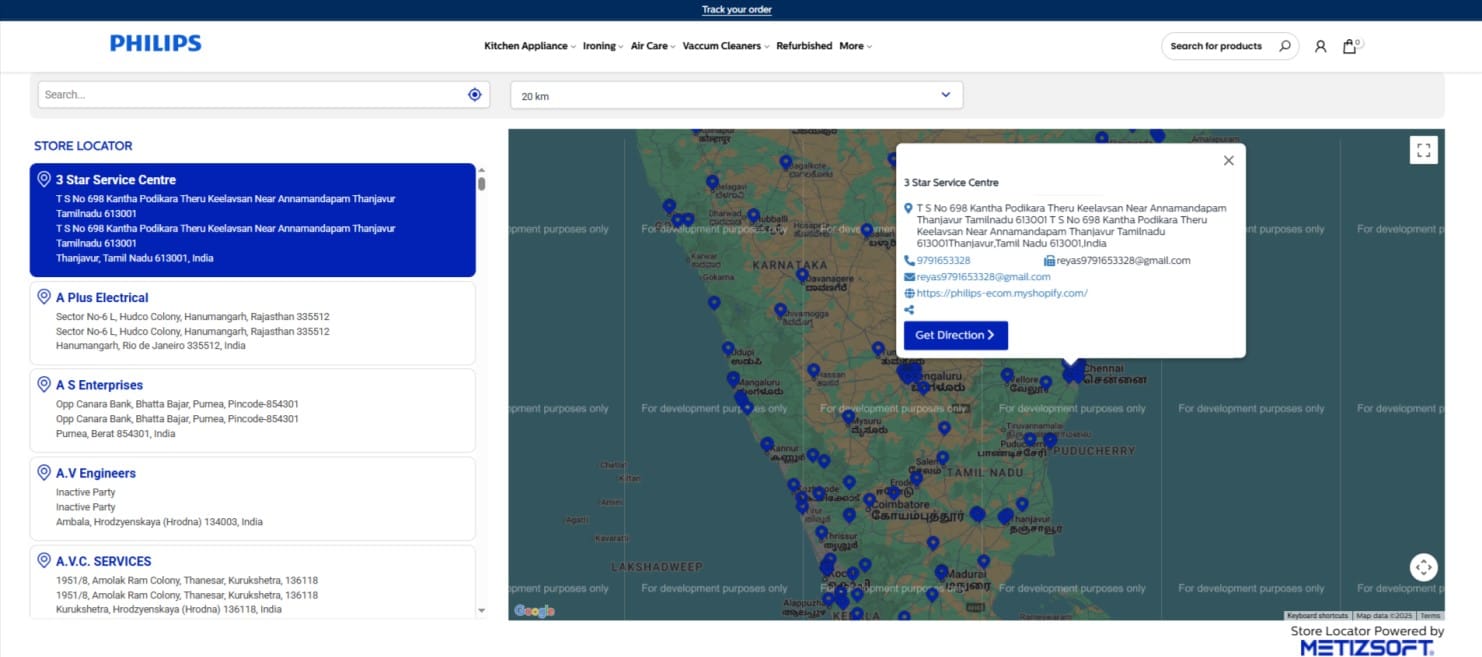Expand the Kitchen Appliance menu

click(528, 46)
